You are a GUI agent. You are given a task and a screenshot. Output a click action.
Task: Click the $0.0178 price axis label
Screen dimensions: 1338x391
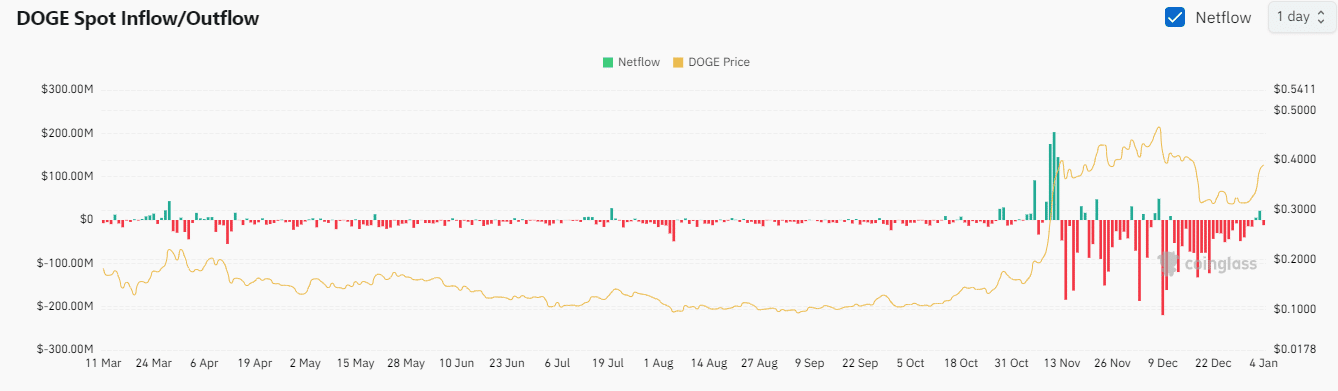(1295, 349)
